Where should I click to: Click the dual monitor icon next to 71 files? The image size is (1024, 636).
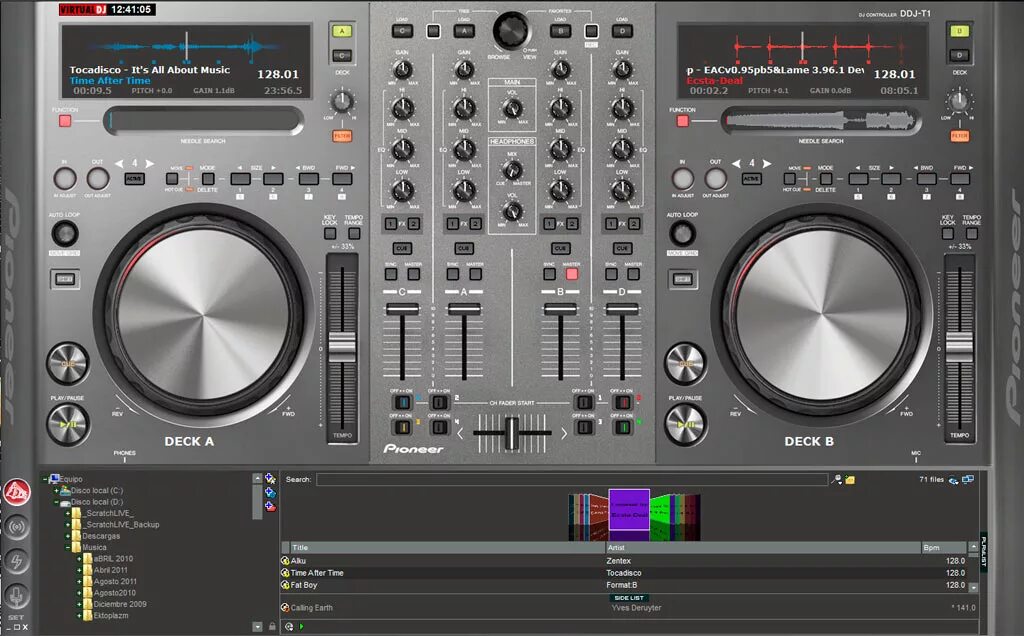pyautogui.click(x=968, y=479)
